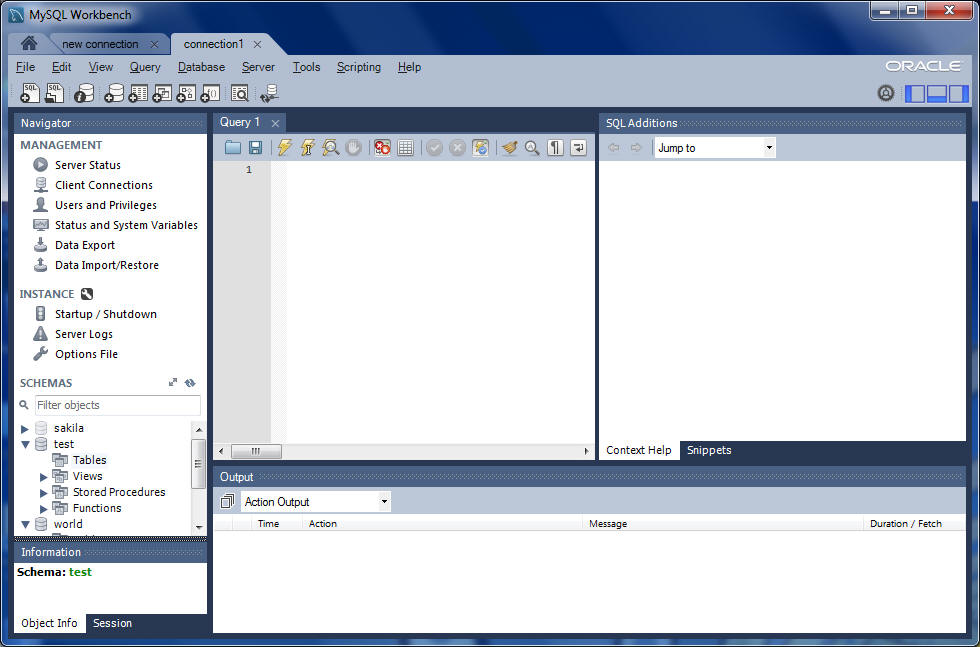Open the Scripting menu

(359, 67)
